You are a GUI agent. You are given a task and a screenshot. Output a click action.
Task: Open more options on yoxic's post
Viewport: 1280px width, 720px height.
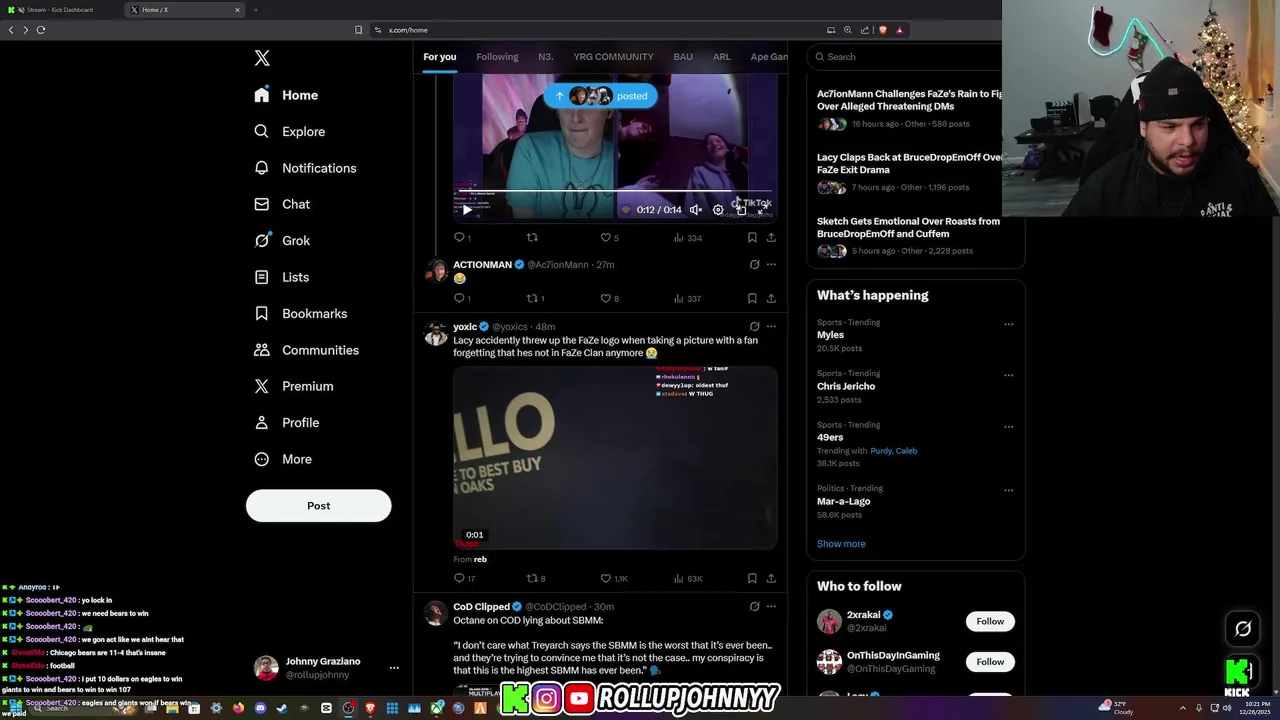pos(771,326)
